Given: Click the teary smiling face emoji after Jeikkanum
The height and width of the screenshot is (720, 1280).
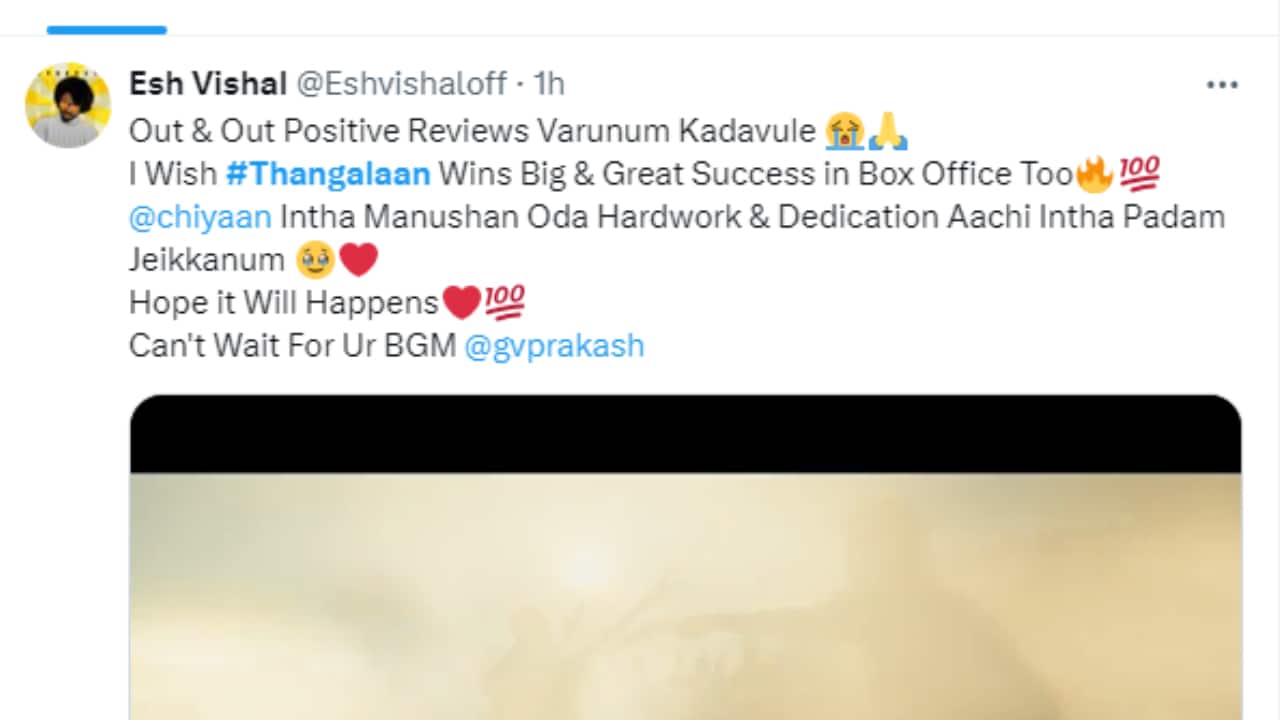Looking at the screenshot, I should (x=314, y=260).
